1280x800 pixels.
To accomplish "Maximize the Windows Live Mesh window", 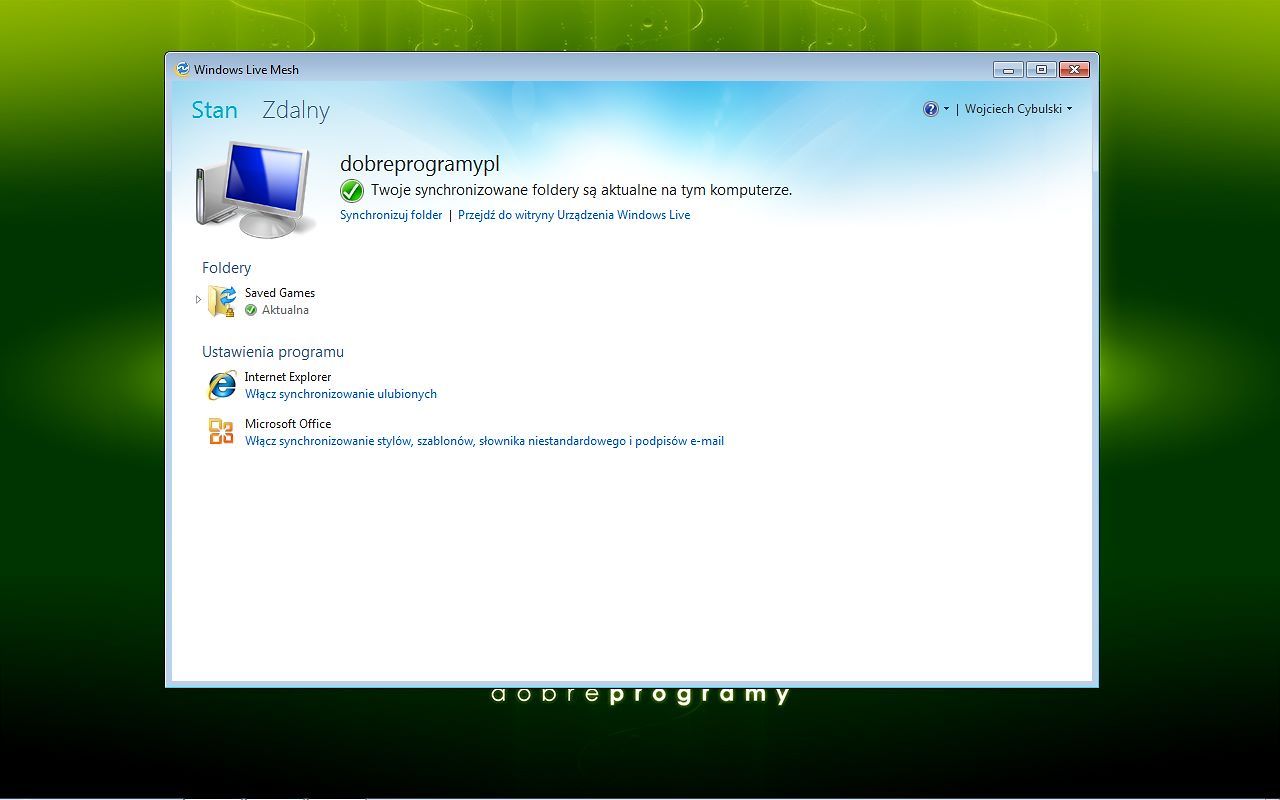I will coord(1041,69).
